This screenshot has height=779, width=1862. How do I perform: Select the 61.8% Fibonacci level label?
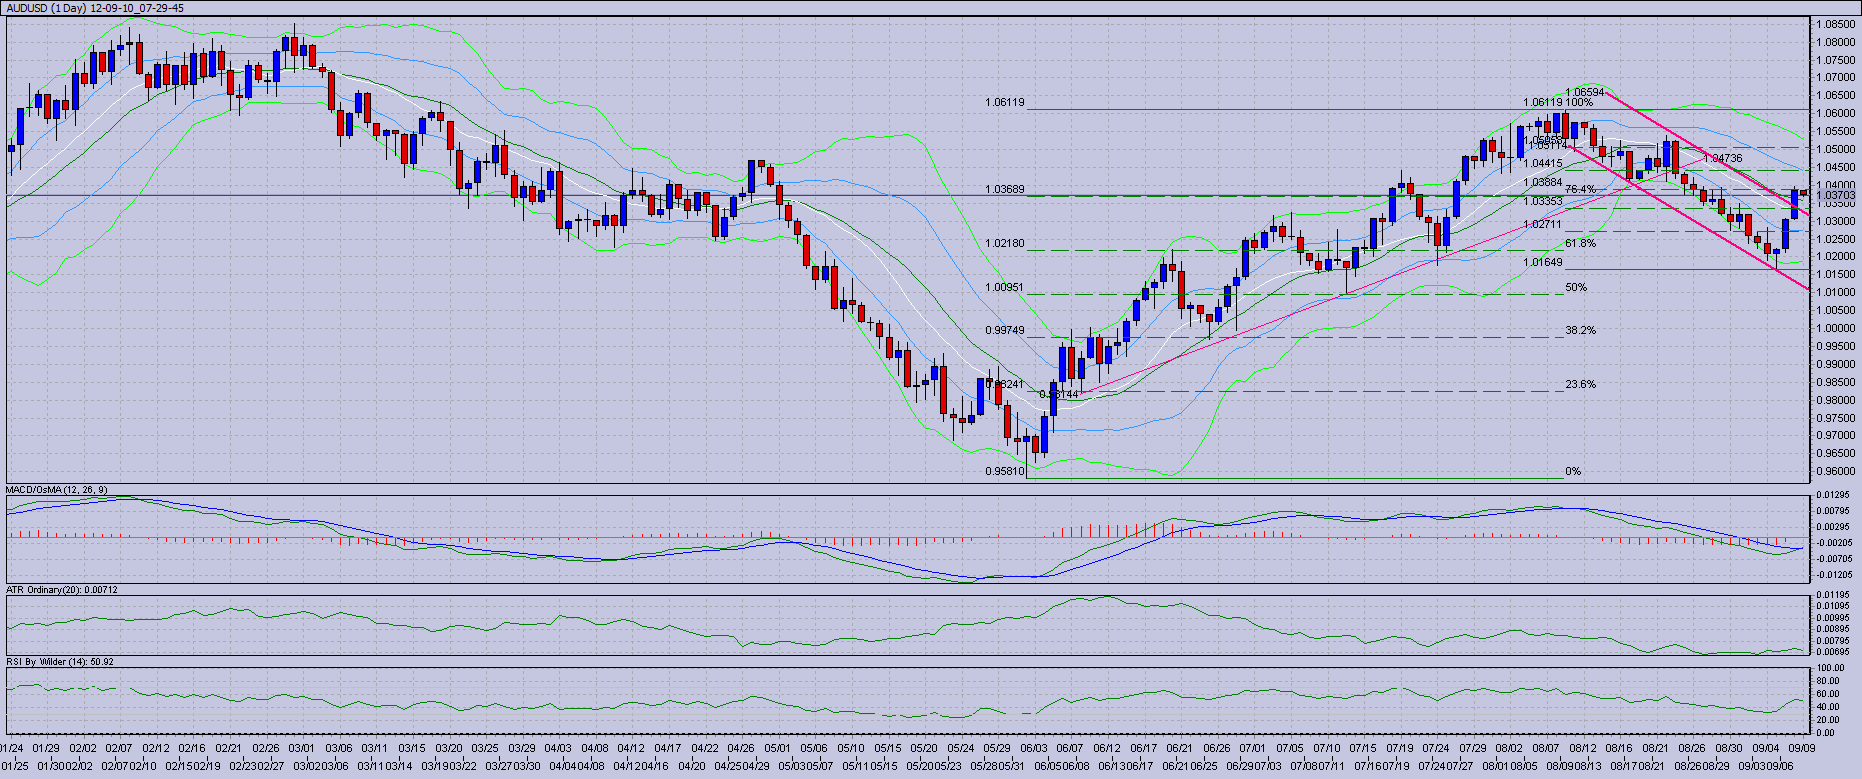pos(1580,243)
